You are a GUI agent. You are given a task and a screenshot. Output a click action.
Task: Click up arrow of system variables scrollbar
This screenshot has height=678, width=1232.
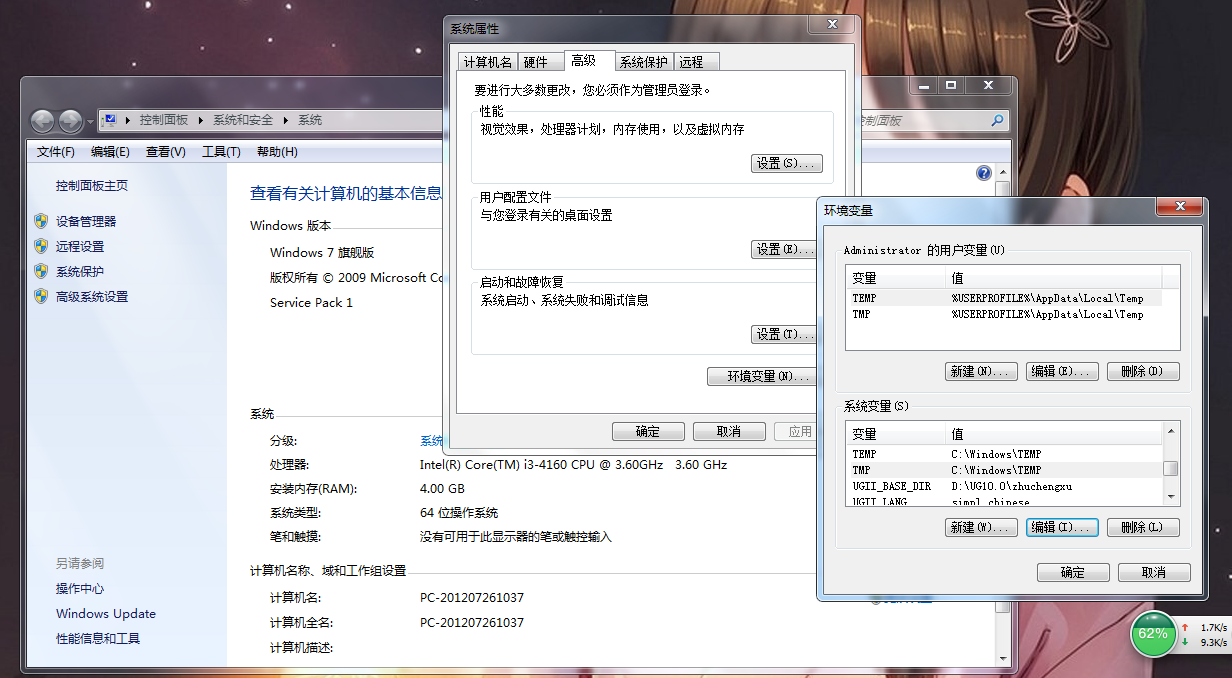(1171, 432)
